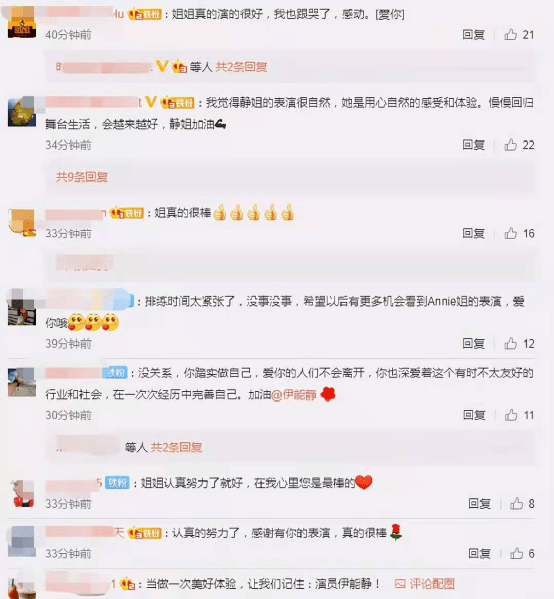554x599 pixels.
Task: Expand the first 共2条回复 reply thread
Action: pyautogui.click(x=241, y=67)
